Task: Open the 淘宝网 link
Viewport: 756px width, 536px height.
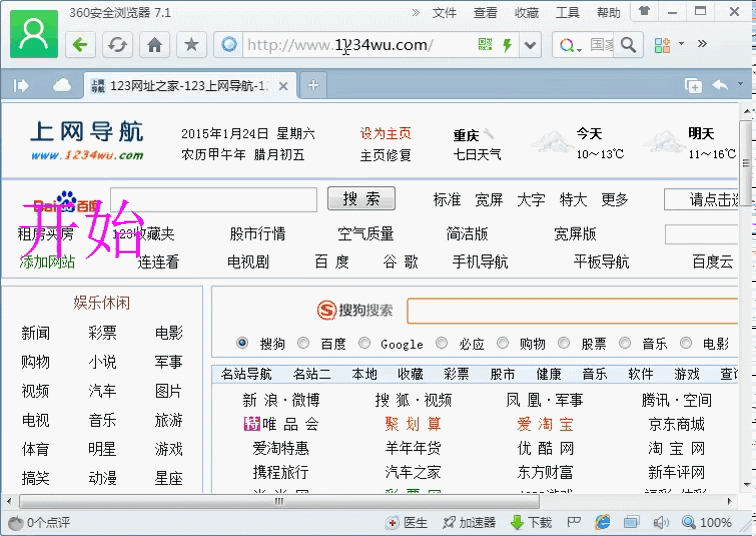Action: pos(676,448)
